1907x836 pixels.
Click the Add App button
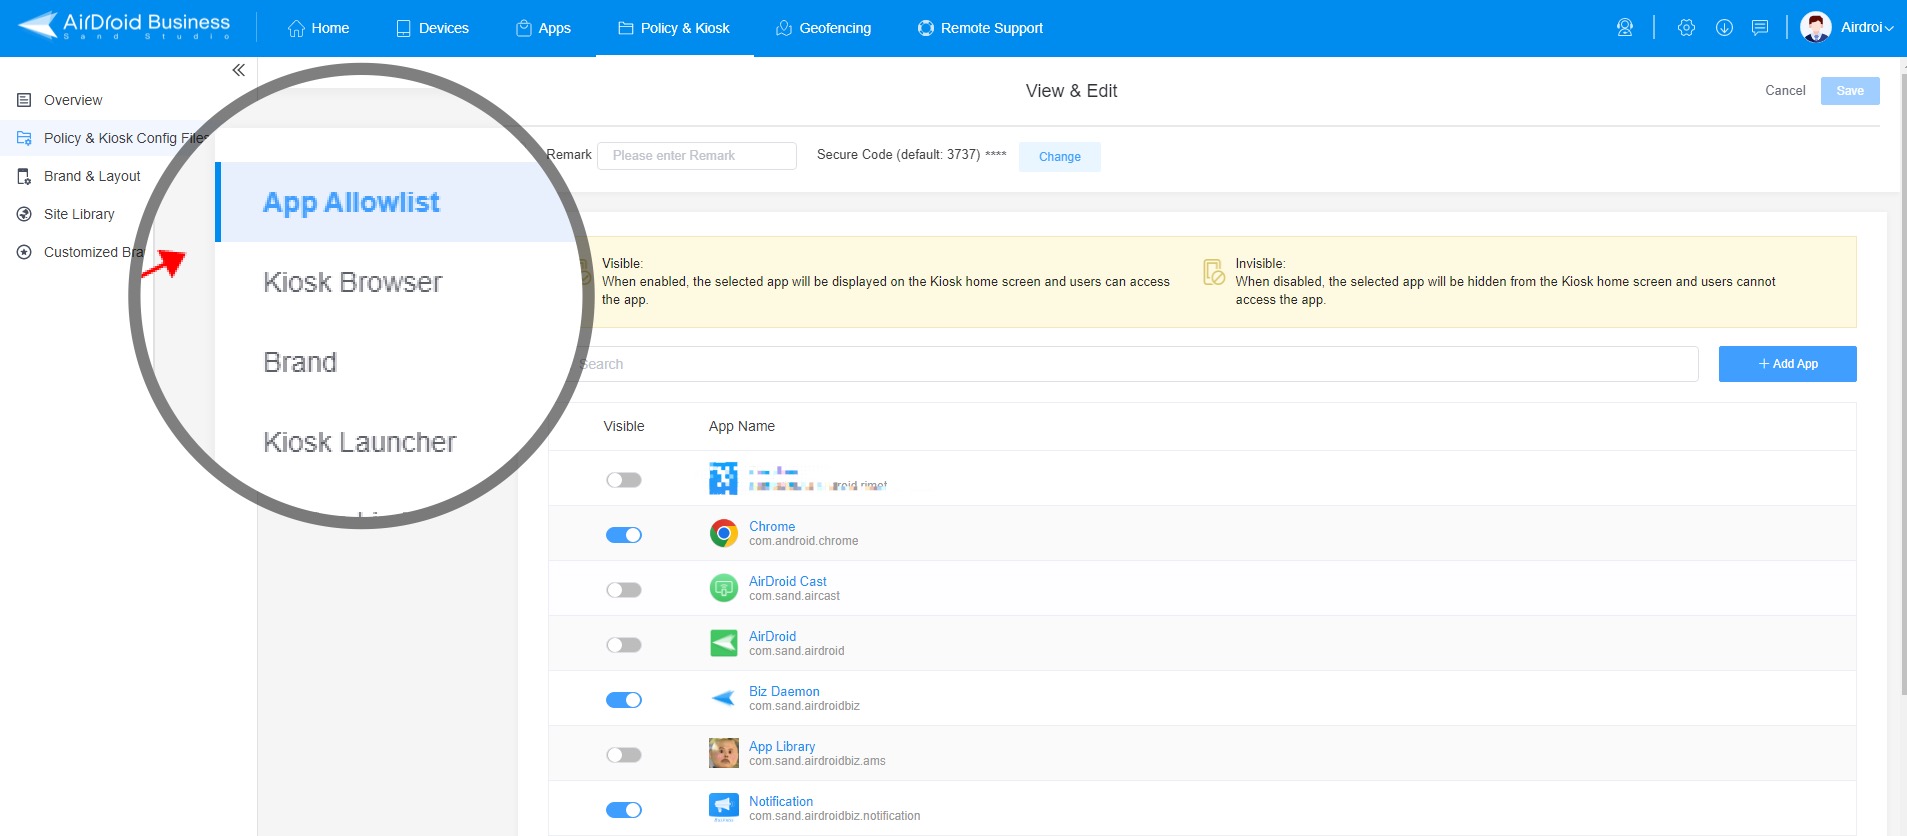1787,364
